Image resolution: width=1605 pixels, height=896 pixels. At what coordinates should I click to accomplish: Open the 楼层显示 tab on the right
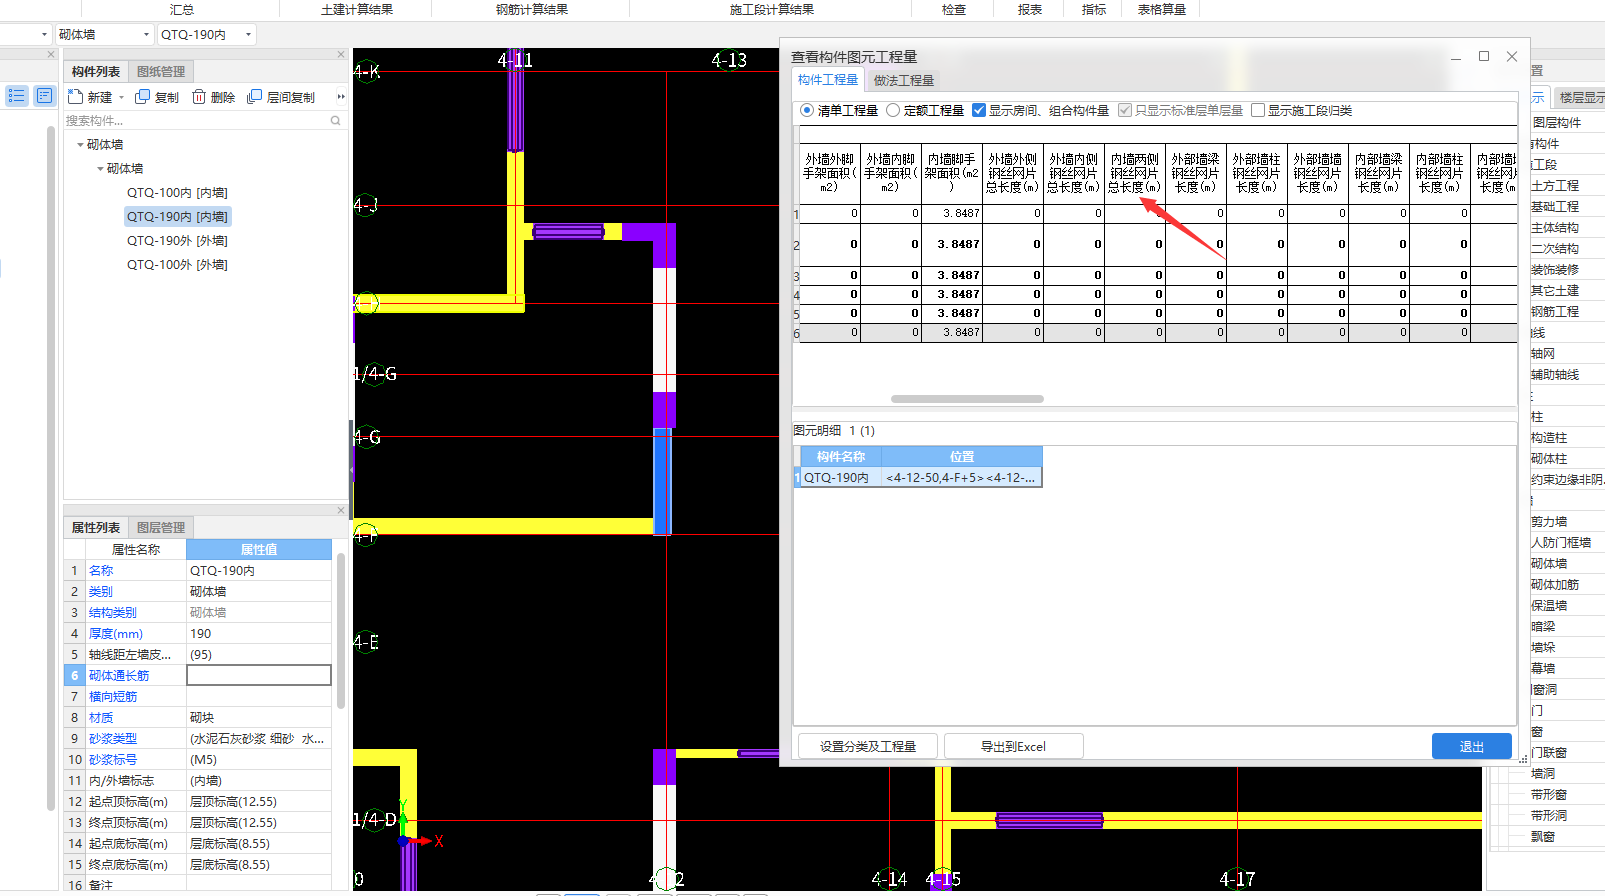(1580, 97)
